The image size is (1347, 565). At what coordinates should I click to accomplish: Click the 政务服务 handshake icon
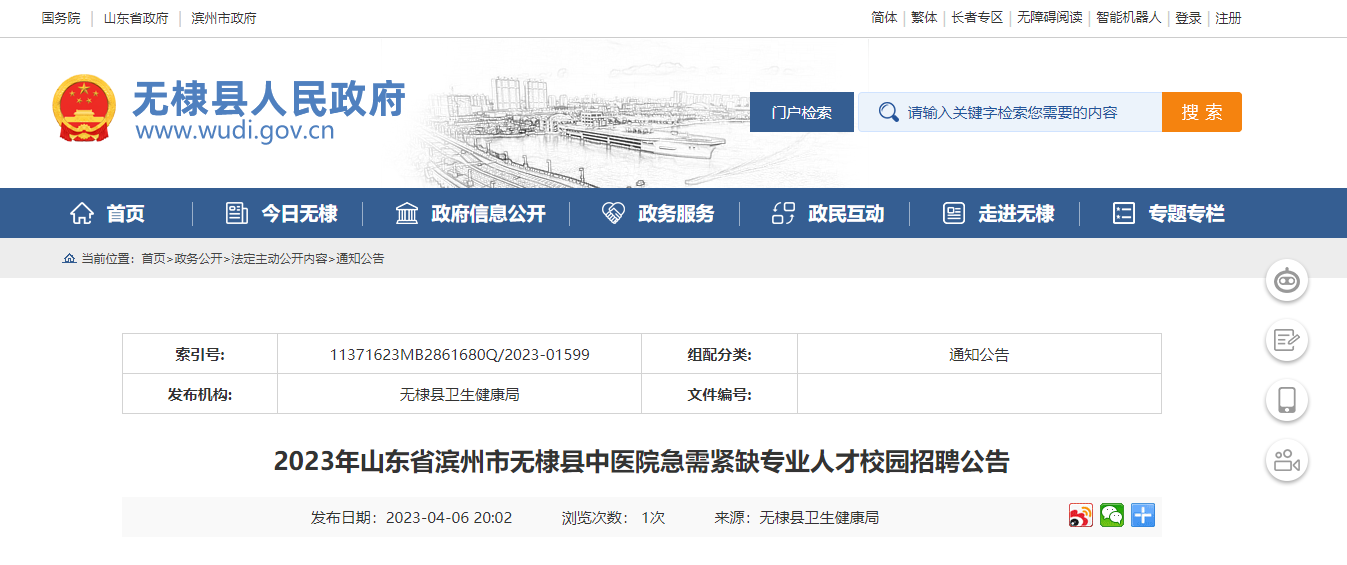(613, 213)
